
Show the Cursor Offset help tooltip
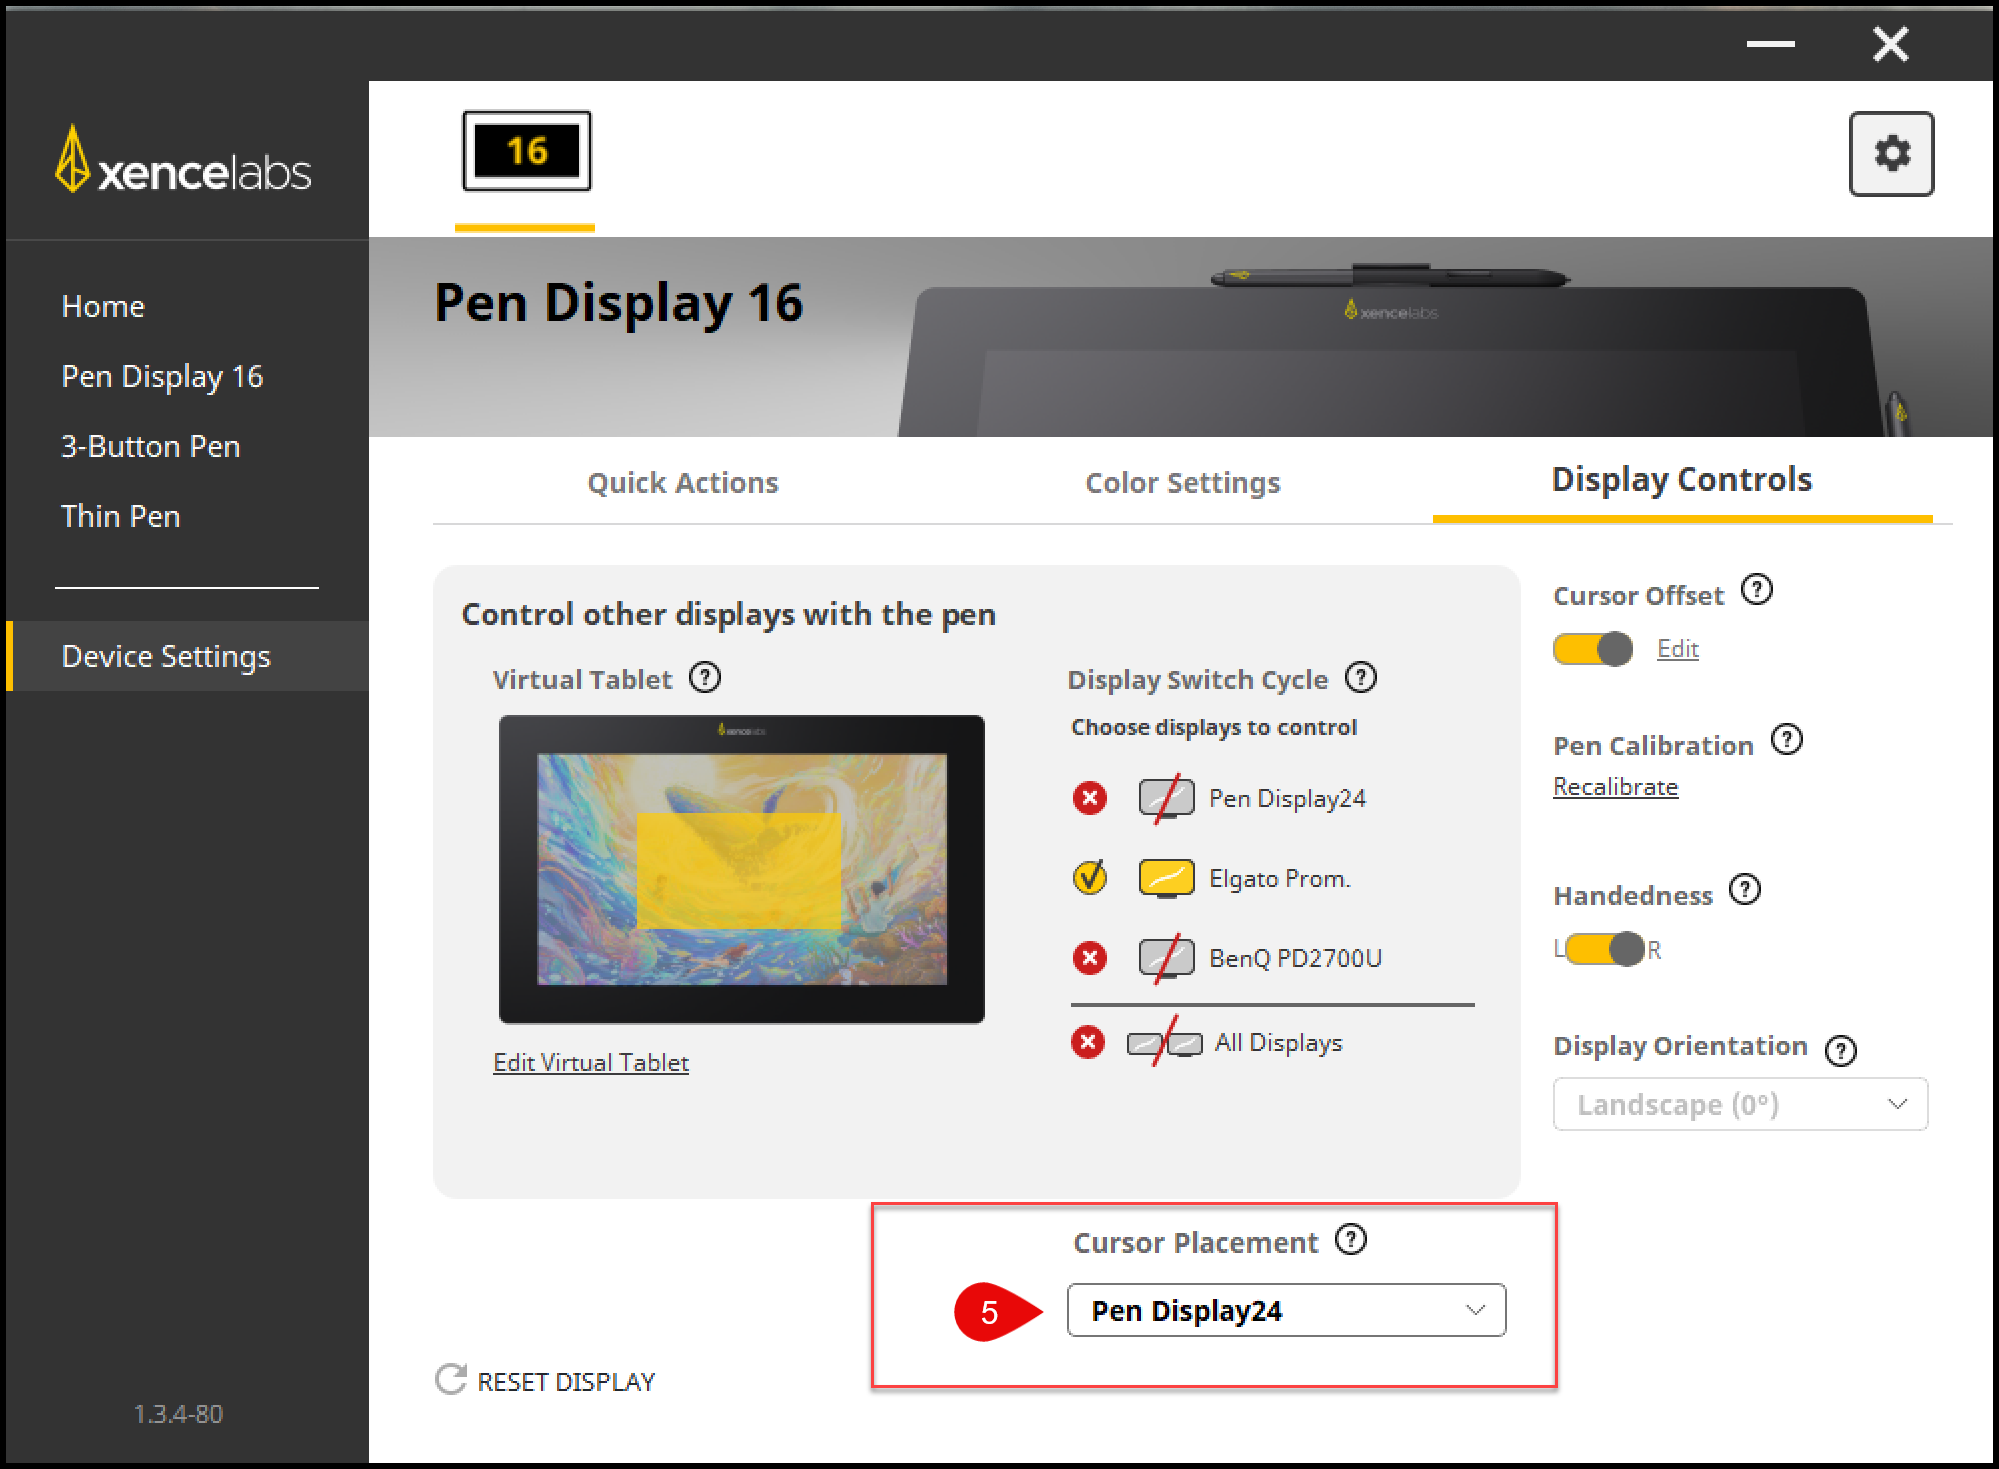[1756, 590]
